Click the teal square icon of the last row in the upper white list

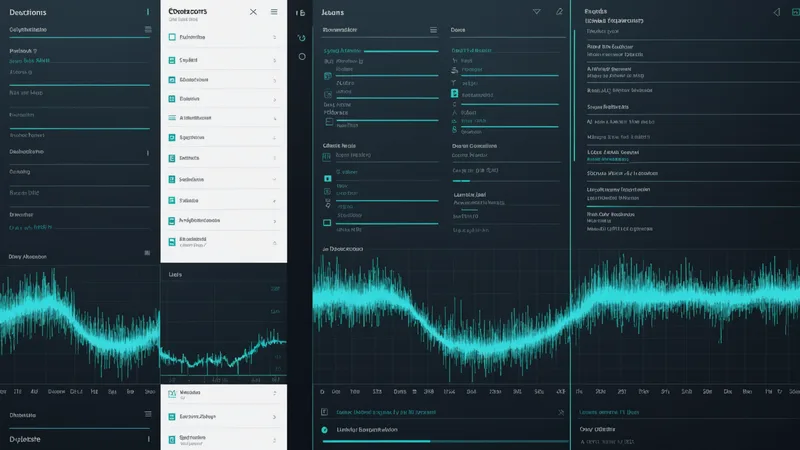pos(172,242)
